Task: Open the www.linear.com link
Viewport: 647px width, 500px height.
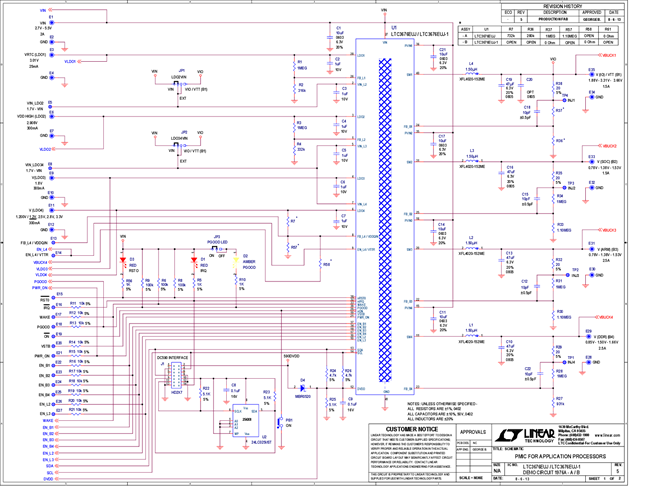Action: tap(608, 436)
